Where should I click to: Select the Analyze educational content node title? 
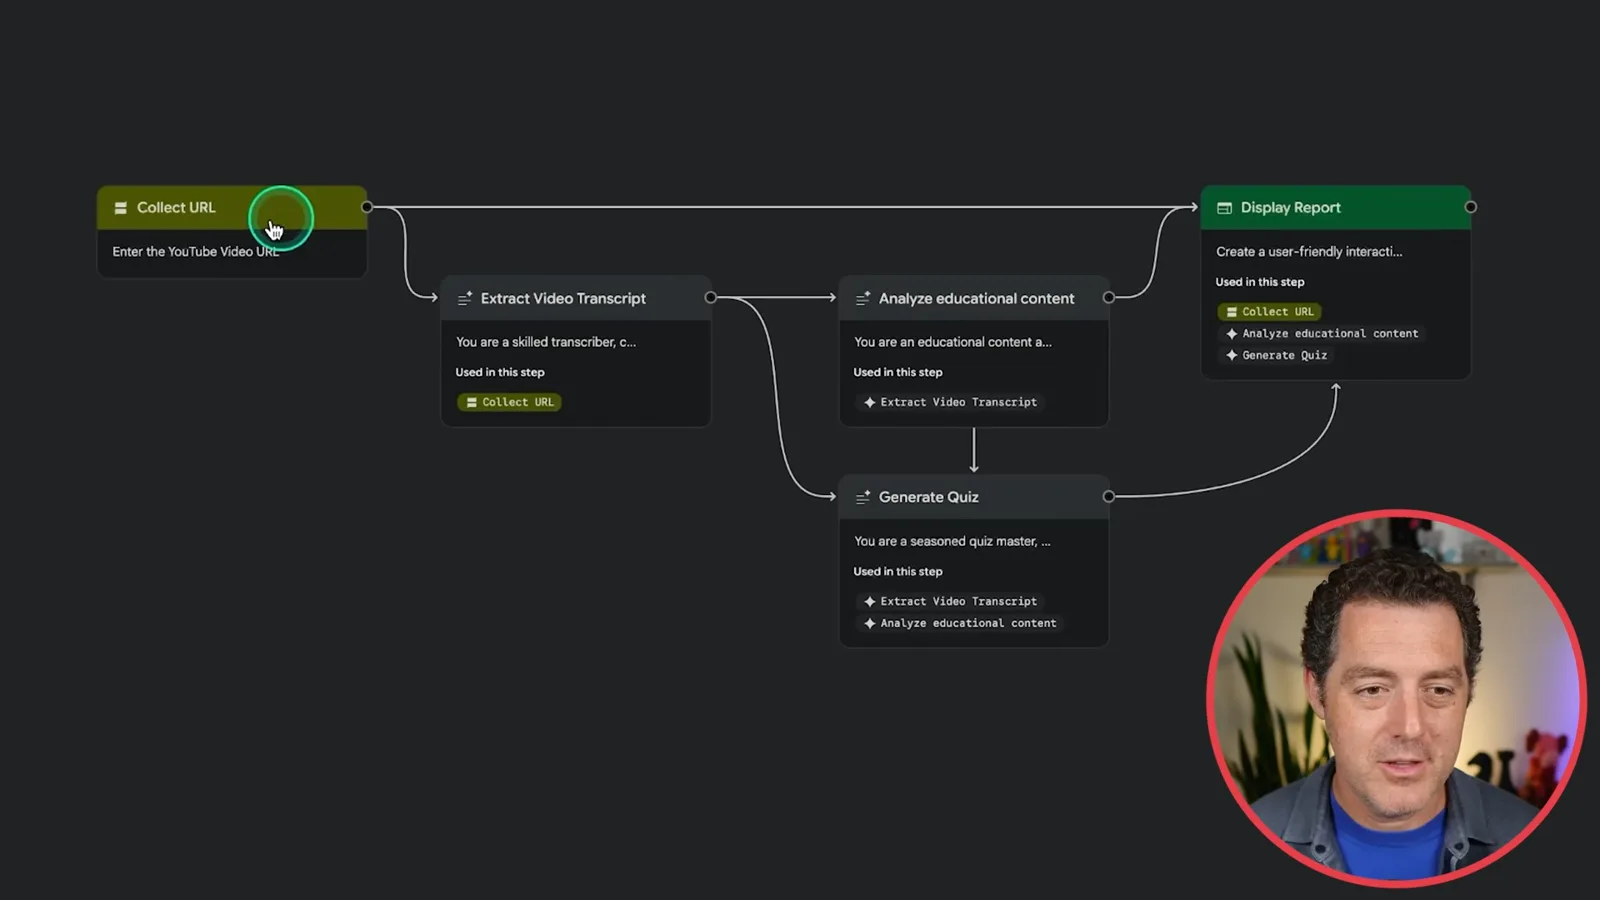click(x=976, y=298)
